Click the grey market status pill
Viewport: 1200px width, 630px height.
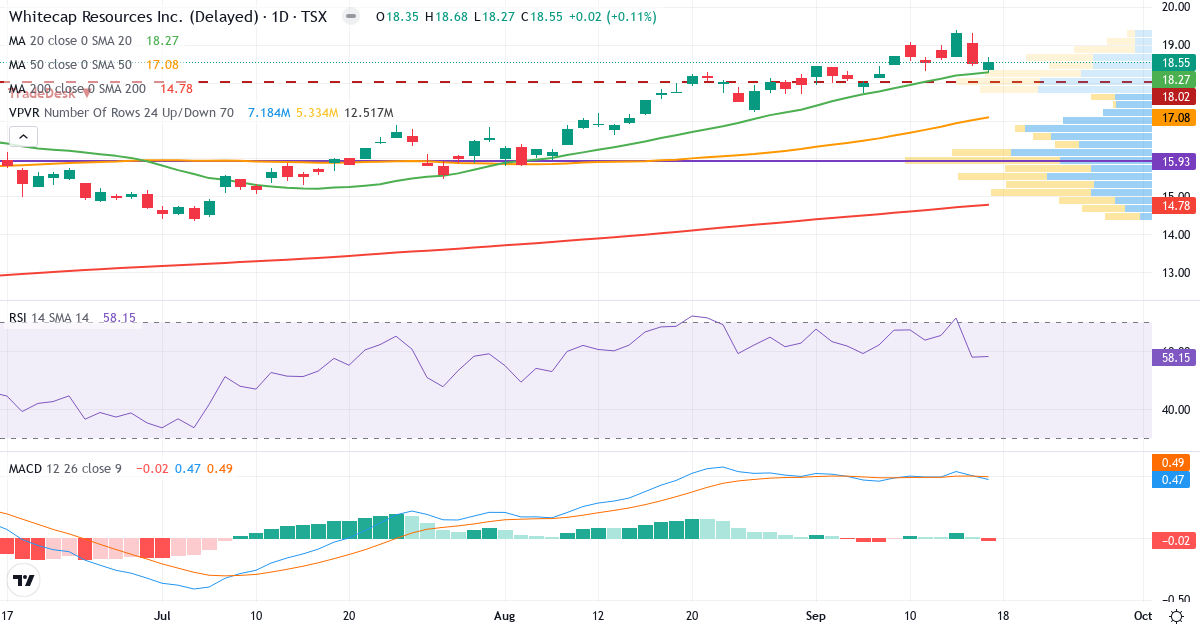click(x=350, y=17)
